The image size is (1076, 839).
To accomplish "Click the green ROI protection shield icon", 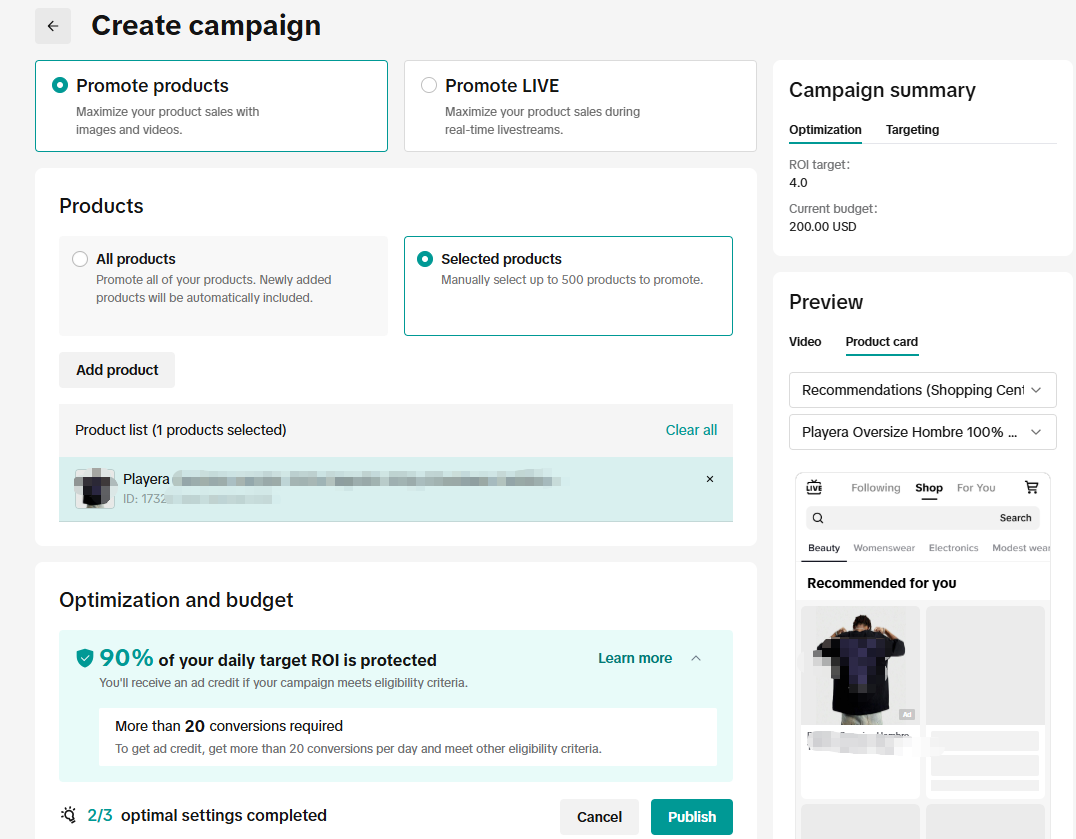I will click(84, 659).
